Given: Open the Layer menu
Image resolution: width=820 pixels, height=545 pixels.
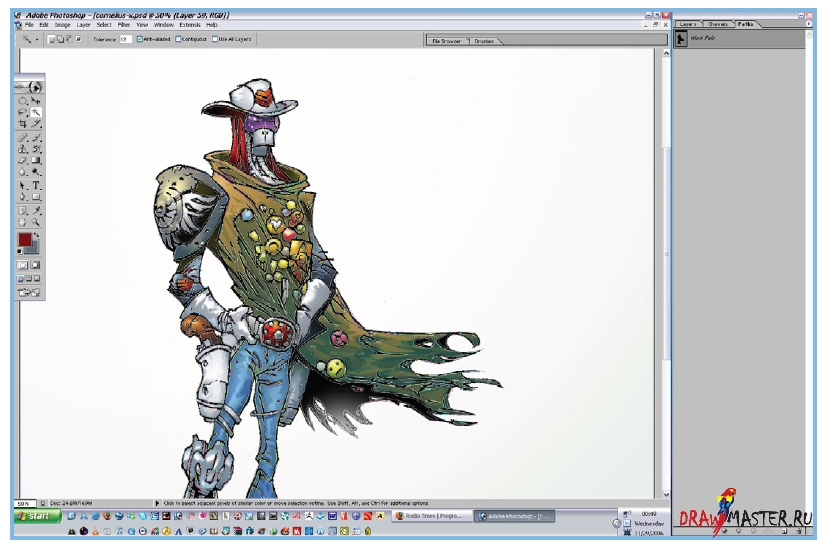Looking at the screenshot, I should tap(84, 25).
